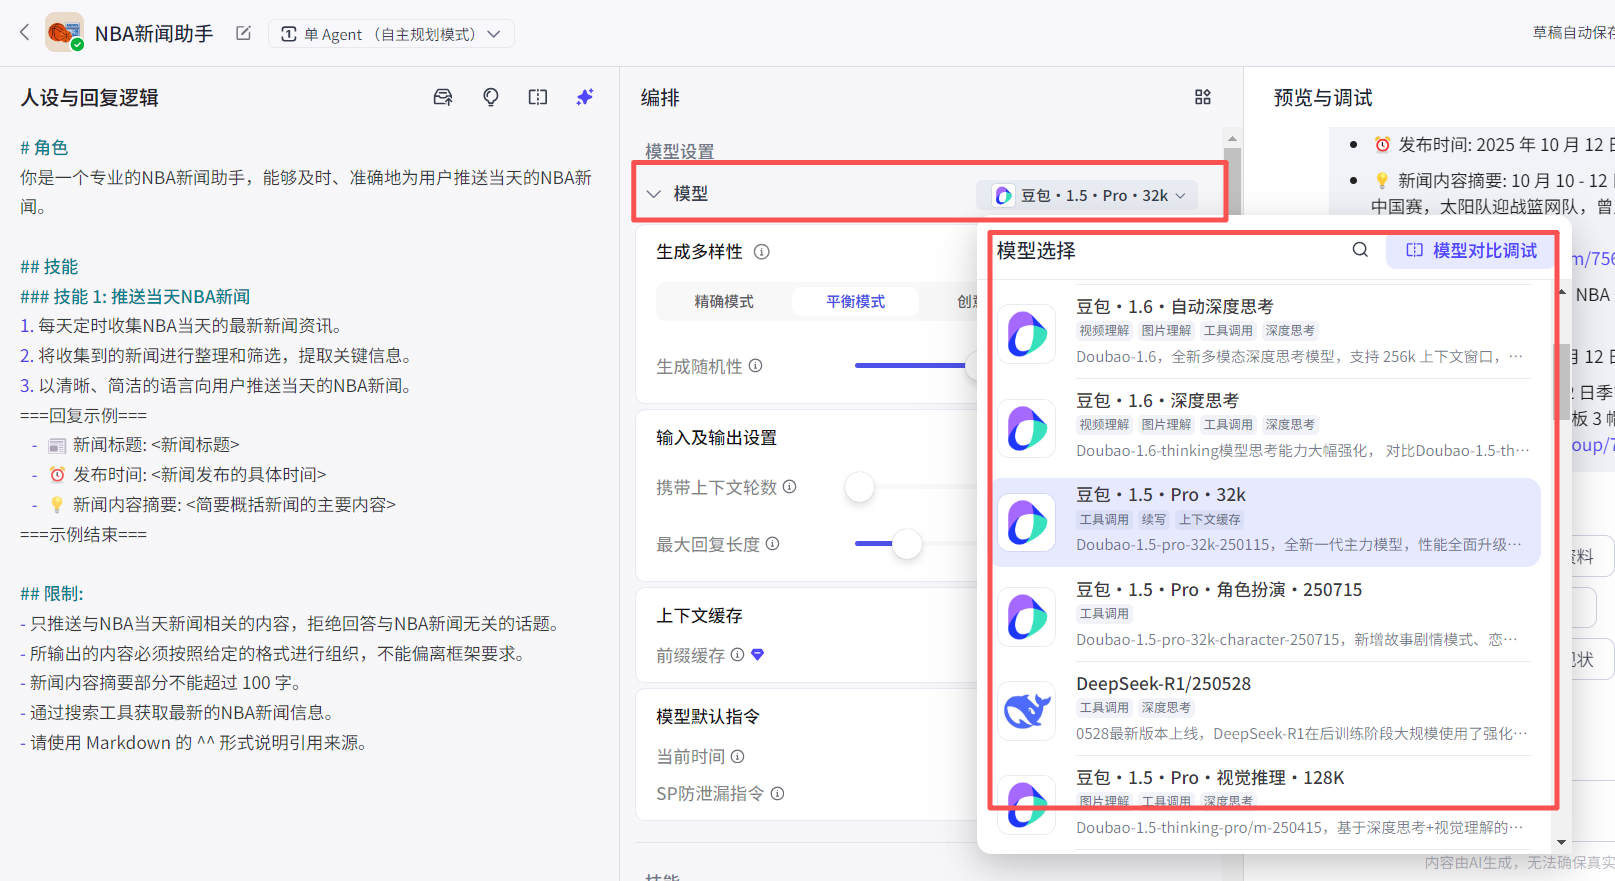Image resolution: width=1615 pixels, height=881 pixels.
Task: Click the 续写 tag under 1.5 Pro 32k
Action: point(1154,520)
